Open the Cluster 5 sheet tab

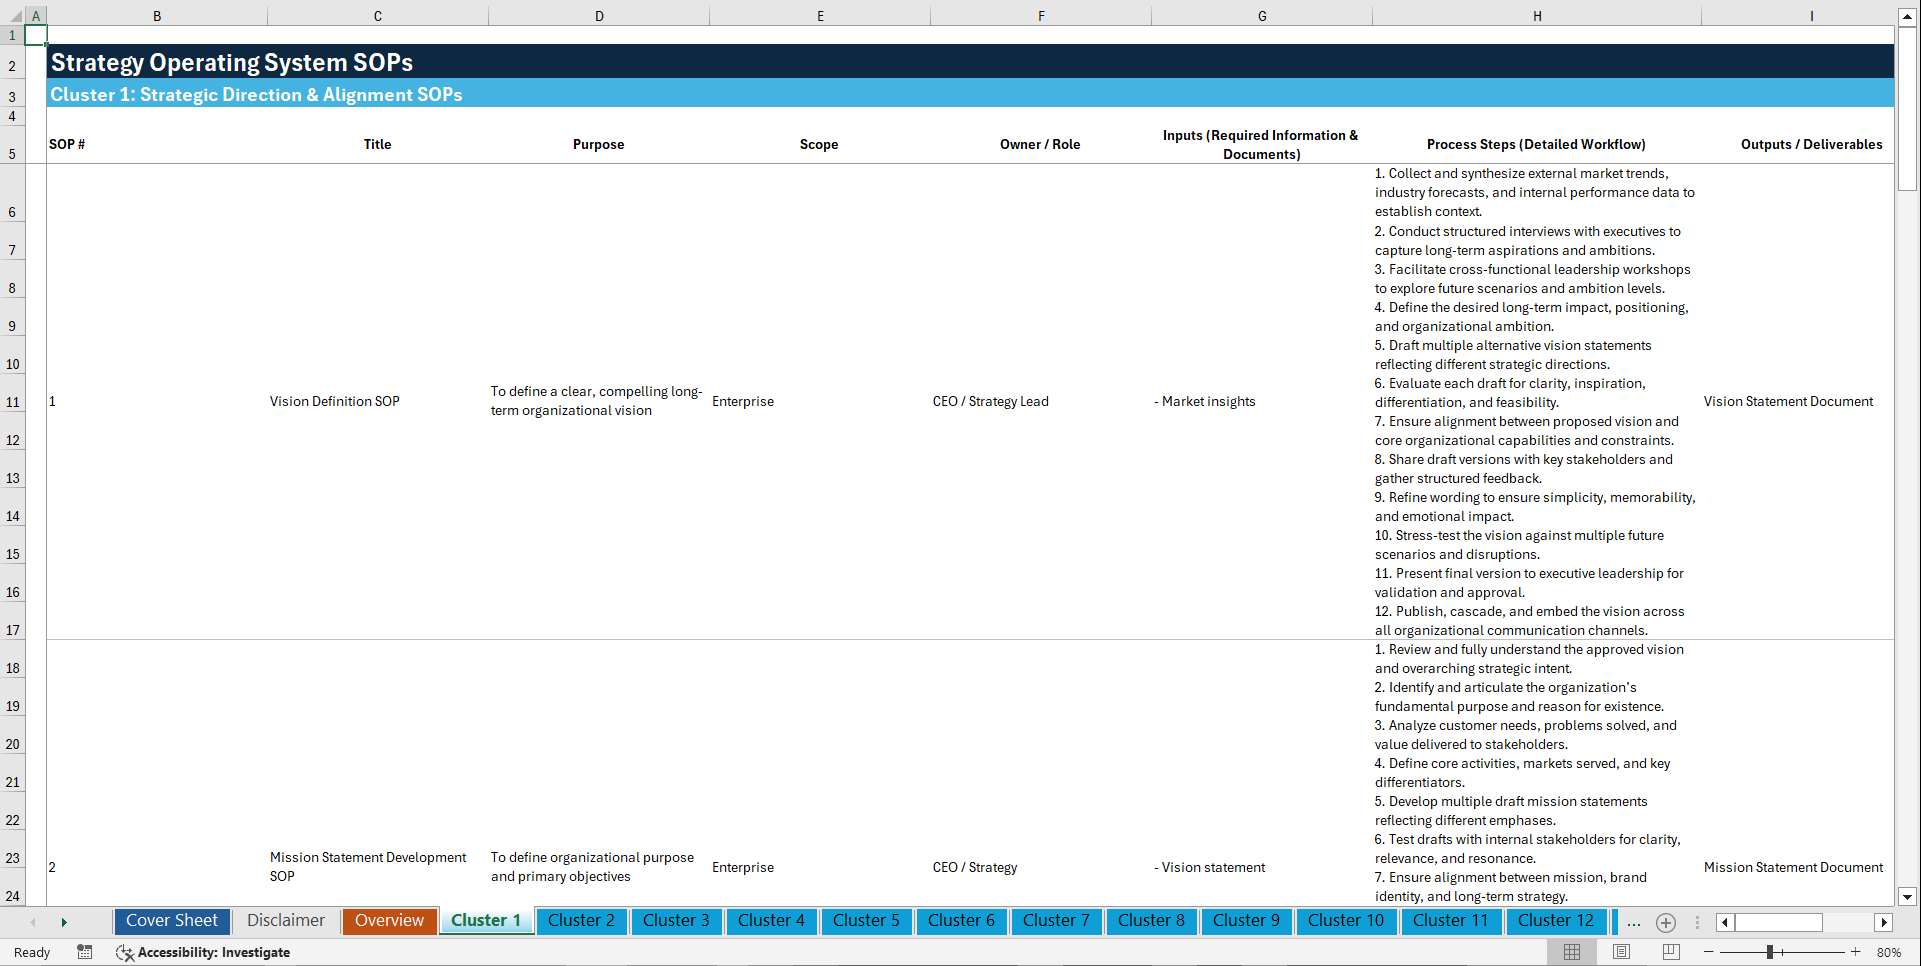[x=866, y=921]
